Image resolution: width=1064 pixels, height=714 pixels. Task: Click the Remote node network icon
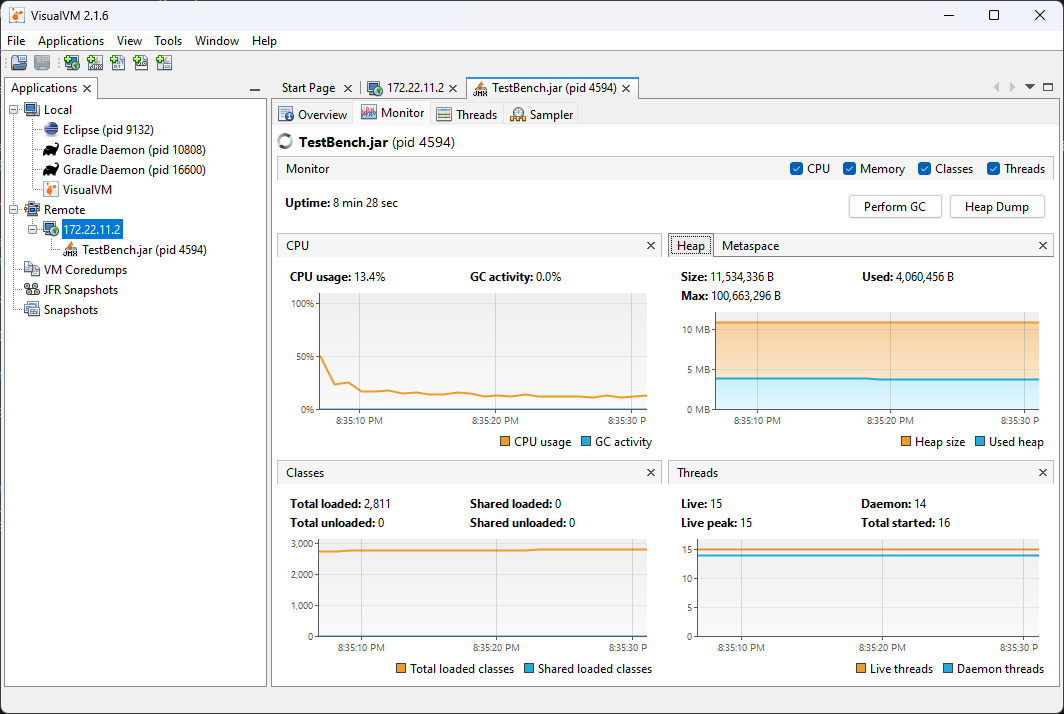[x=32, y=209]
